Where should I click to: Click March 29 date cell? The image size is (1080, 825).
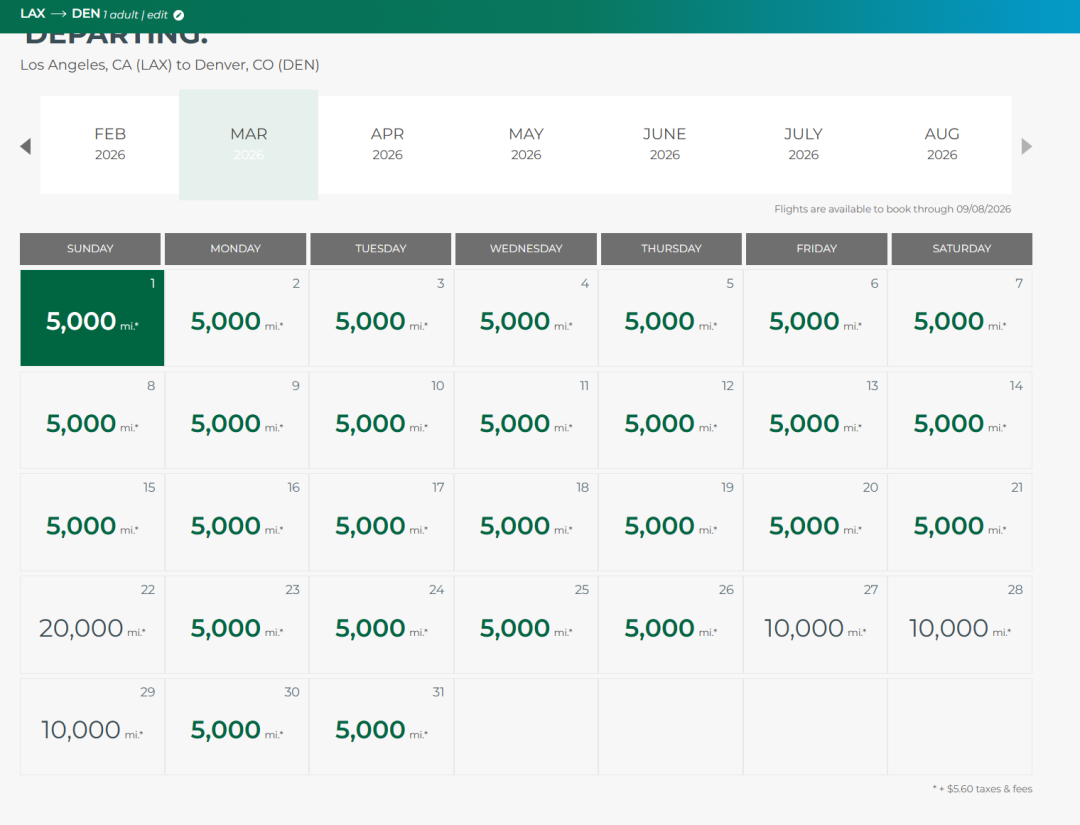[92, 728]
